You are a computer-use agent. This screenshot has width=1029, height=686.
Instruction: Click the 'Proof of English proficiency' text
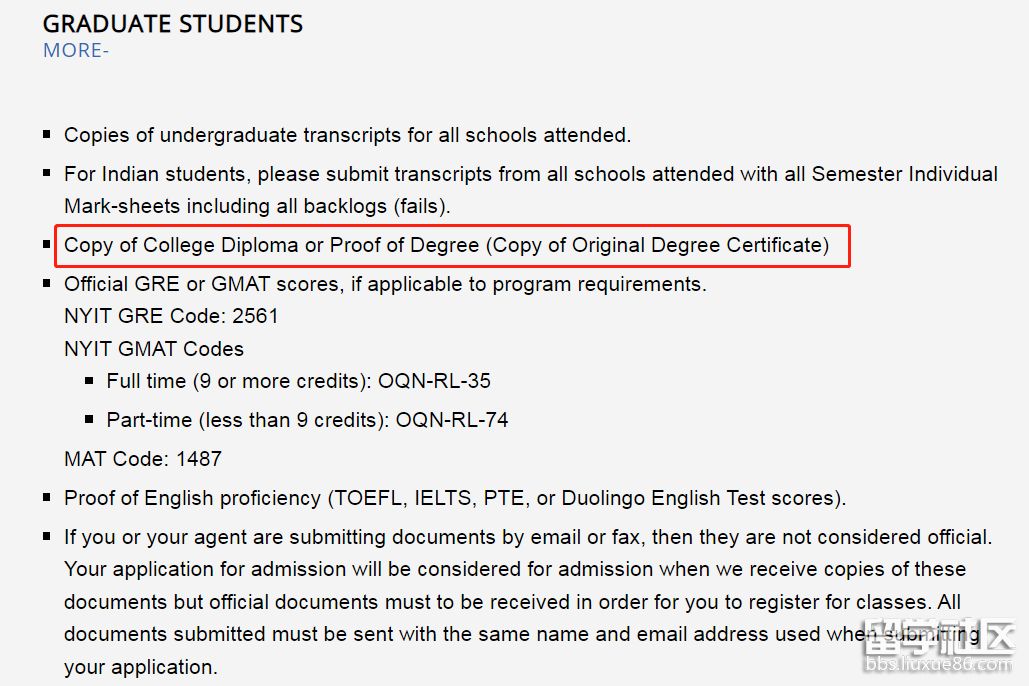coord(192,498)
